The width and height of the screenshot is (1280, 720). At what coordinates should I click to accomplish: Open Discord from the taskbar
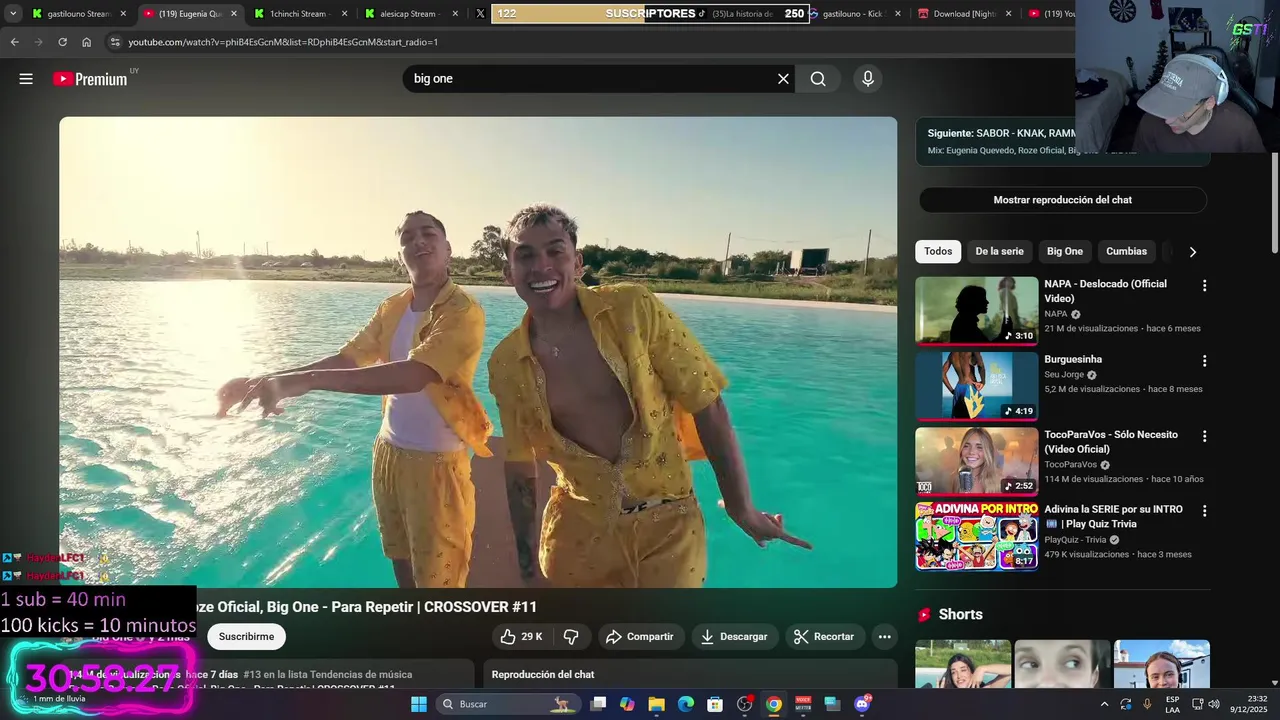(x=862, y=704)
